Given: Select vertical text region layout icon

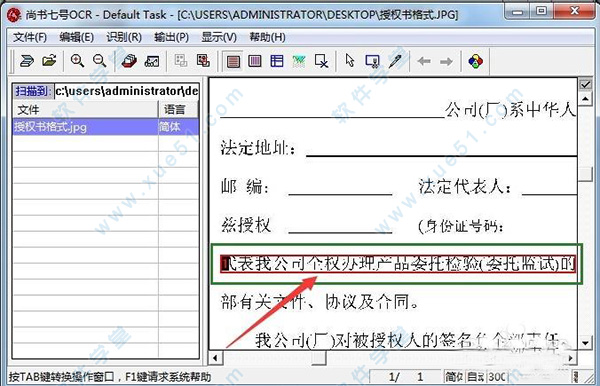Looking at the screenshot, I should tap(255, 61).
